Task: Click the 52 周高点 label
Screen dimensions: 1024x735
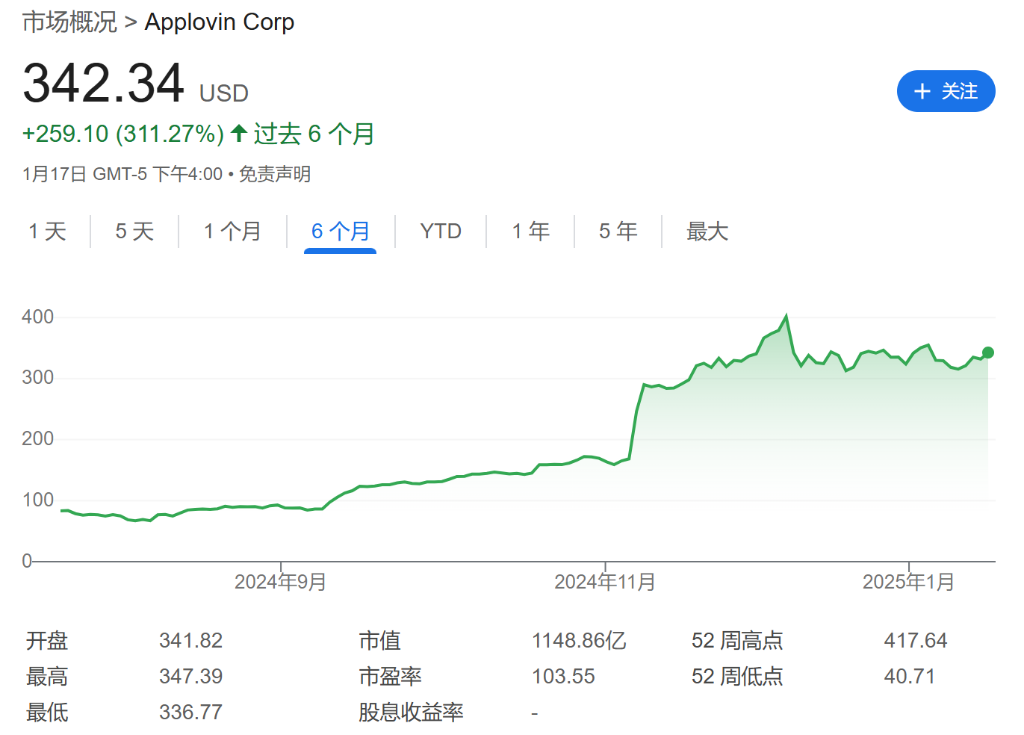Action: pyautogui.click(x=737, y=640)
